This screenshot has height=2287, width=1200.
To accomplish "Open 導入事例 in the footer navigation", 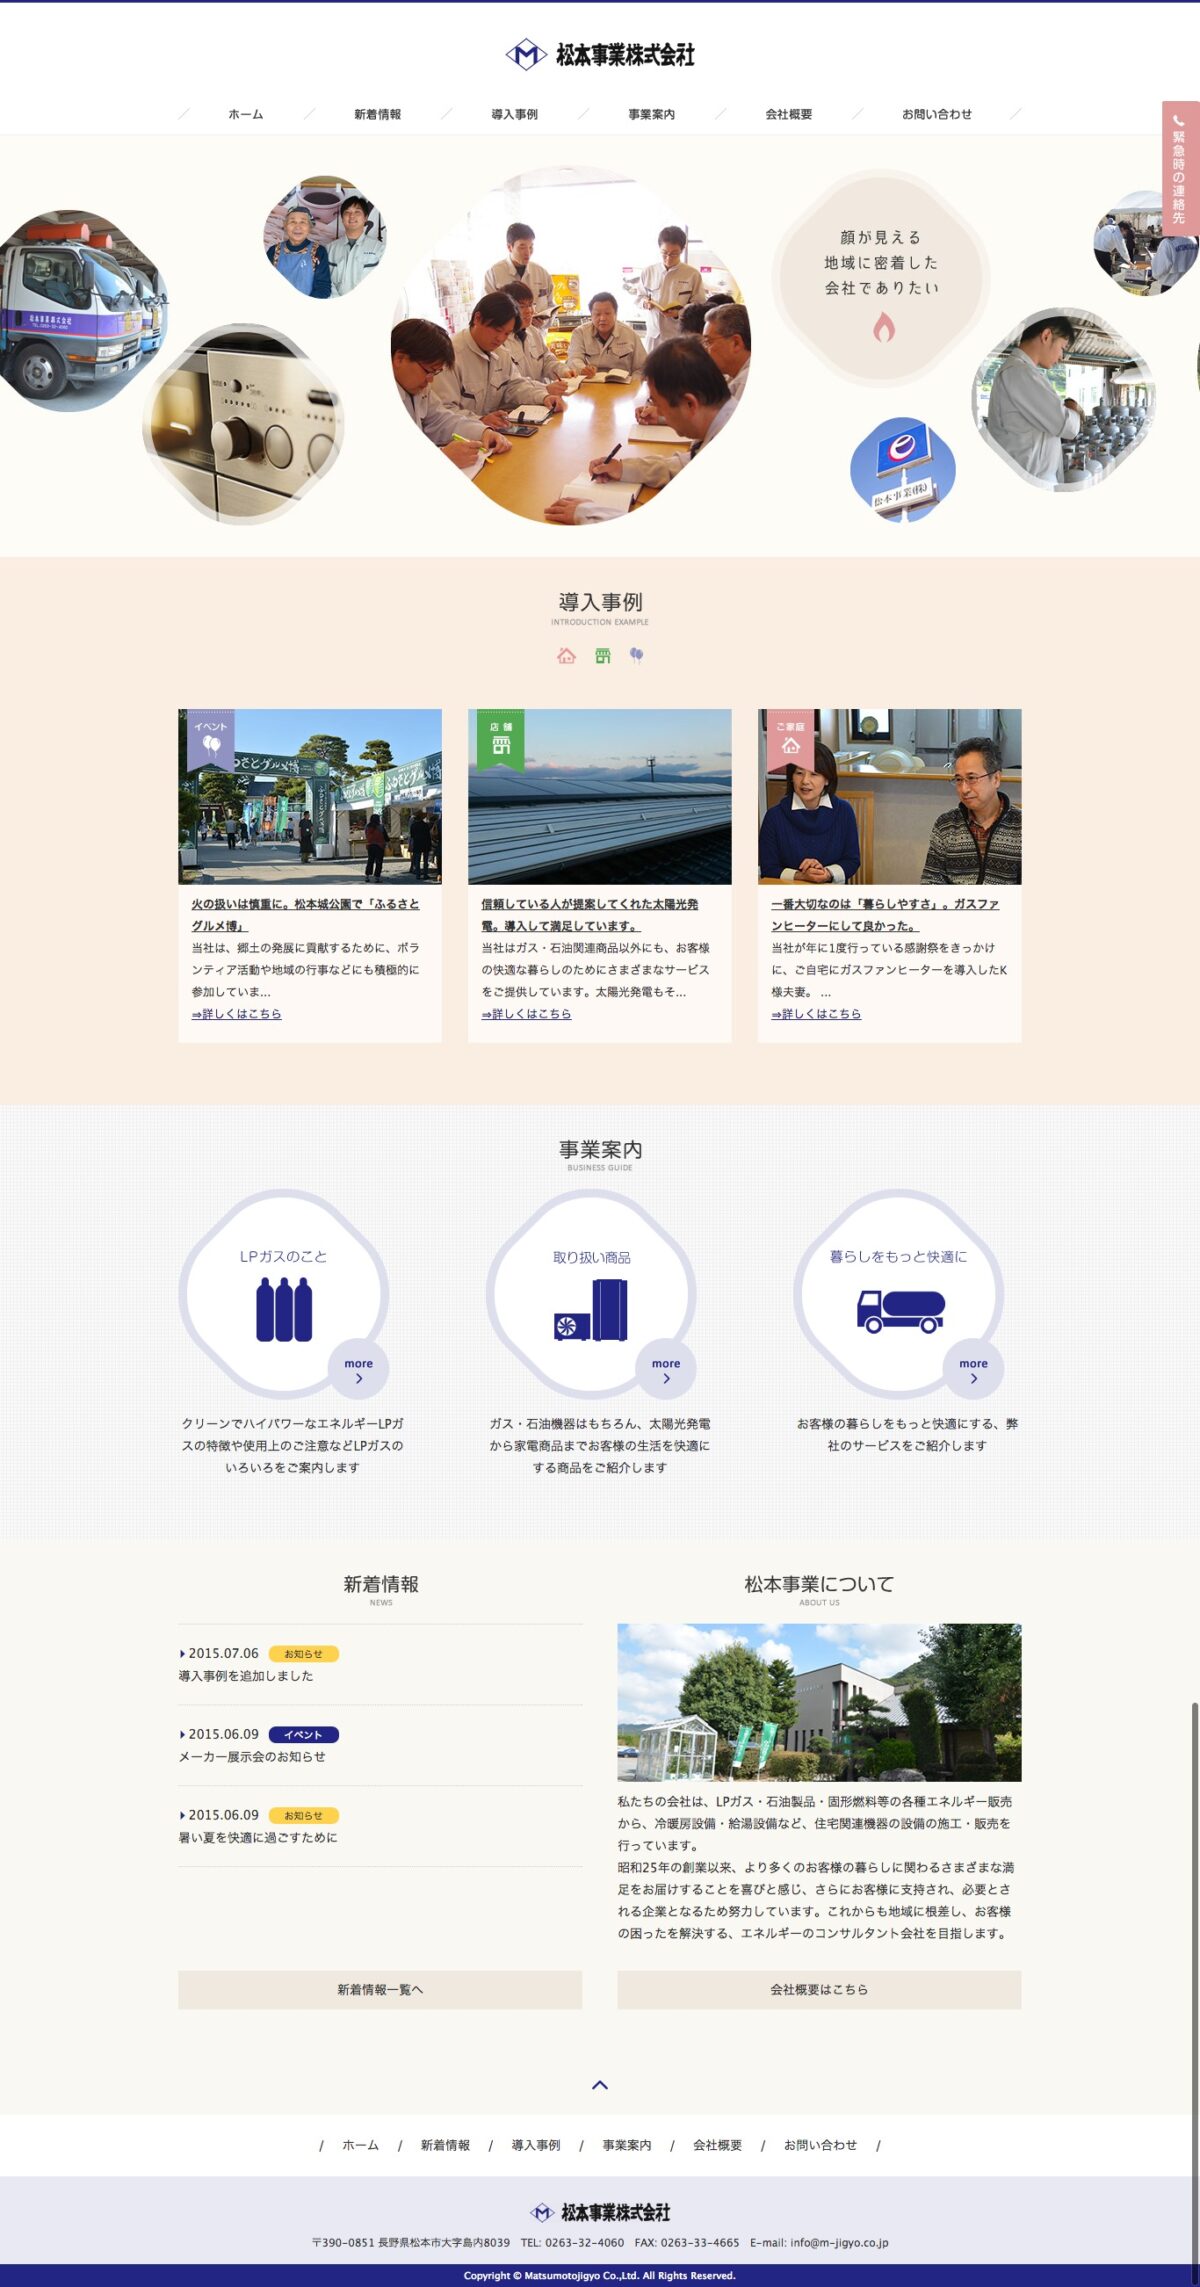I will (536, 2145).
